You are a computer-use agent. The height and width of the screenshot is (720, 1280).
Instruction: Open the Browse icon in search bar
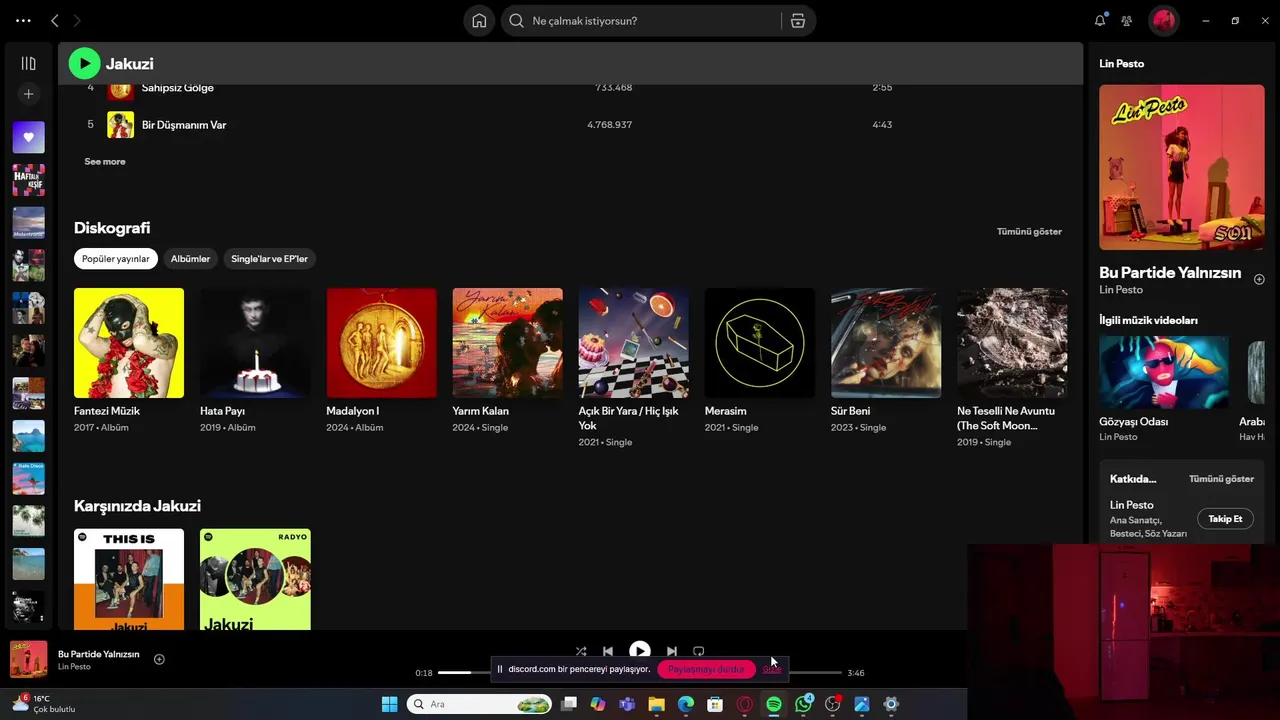798,21
